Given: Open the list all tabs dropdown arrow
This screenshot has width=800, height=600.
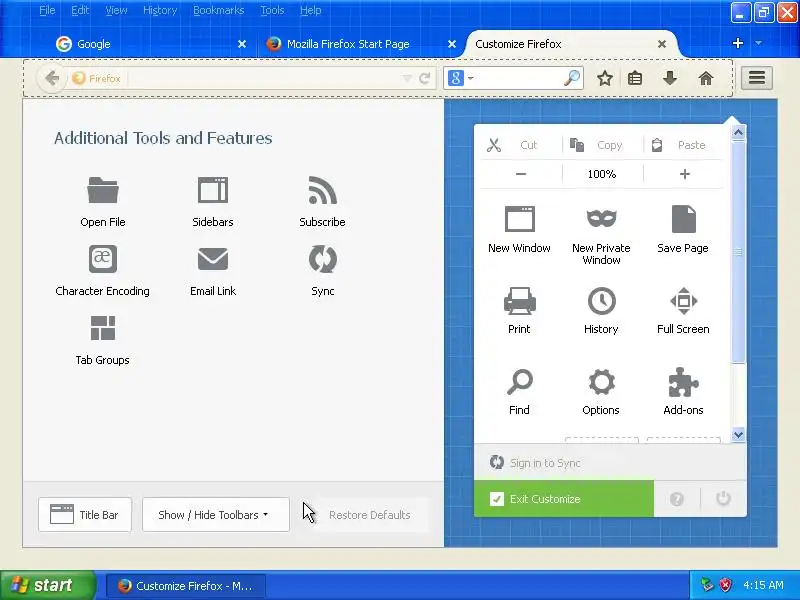Looking at the screenshot, I should 758,43.
